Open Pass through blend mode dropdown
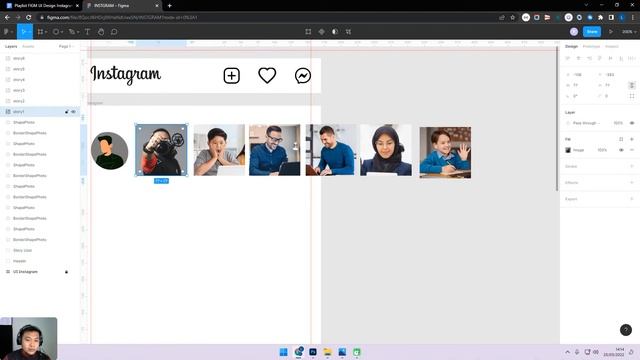Image resolution: width=640 pixels, height=360 pixels. click(586, 123)
